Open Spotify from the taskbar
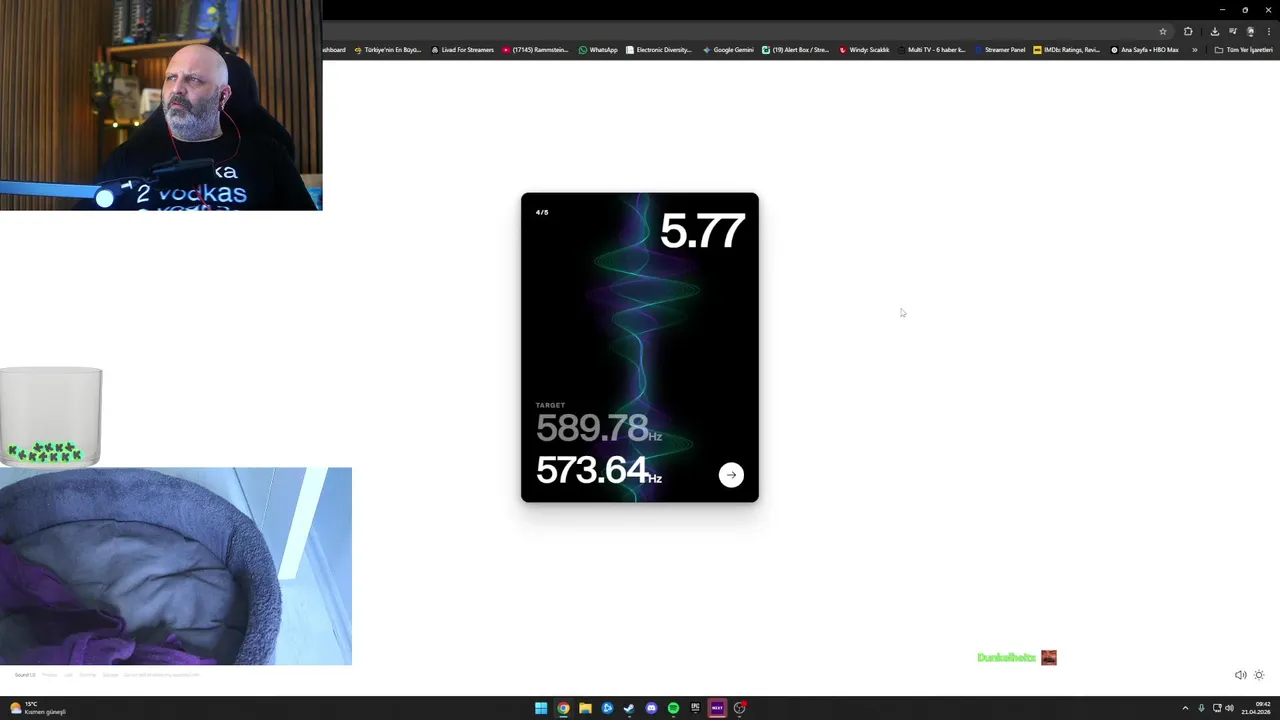 (673, 708)
